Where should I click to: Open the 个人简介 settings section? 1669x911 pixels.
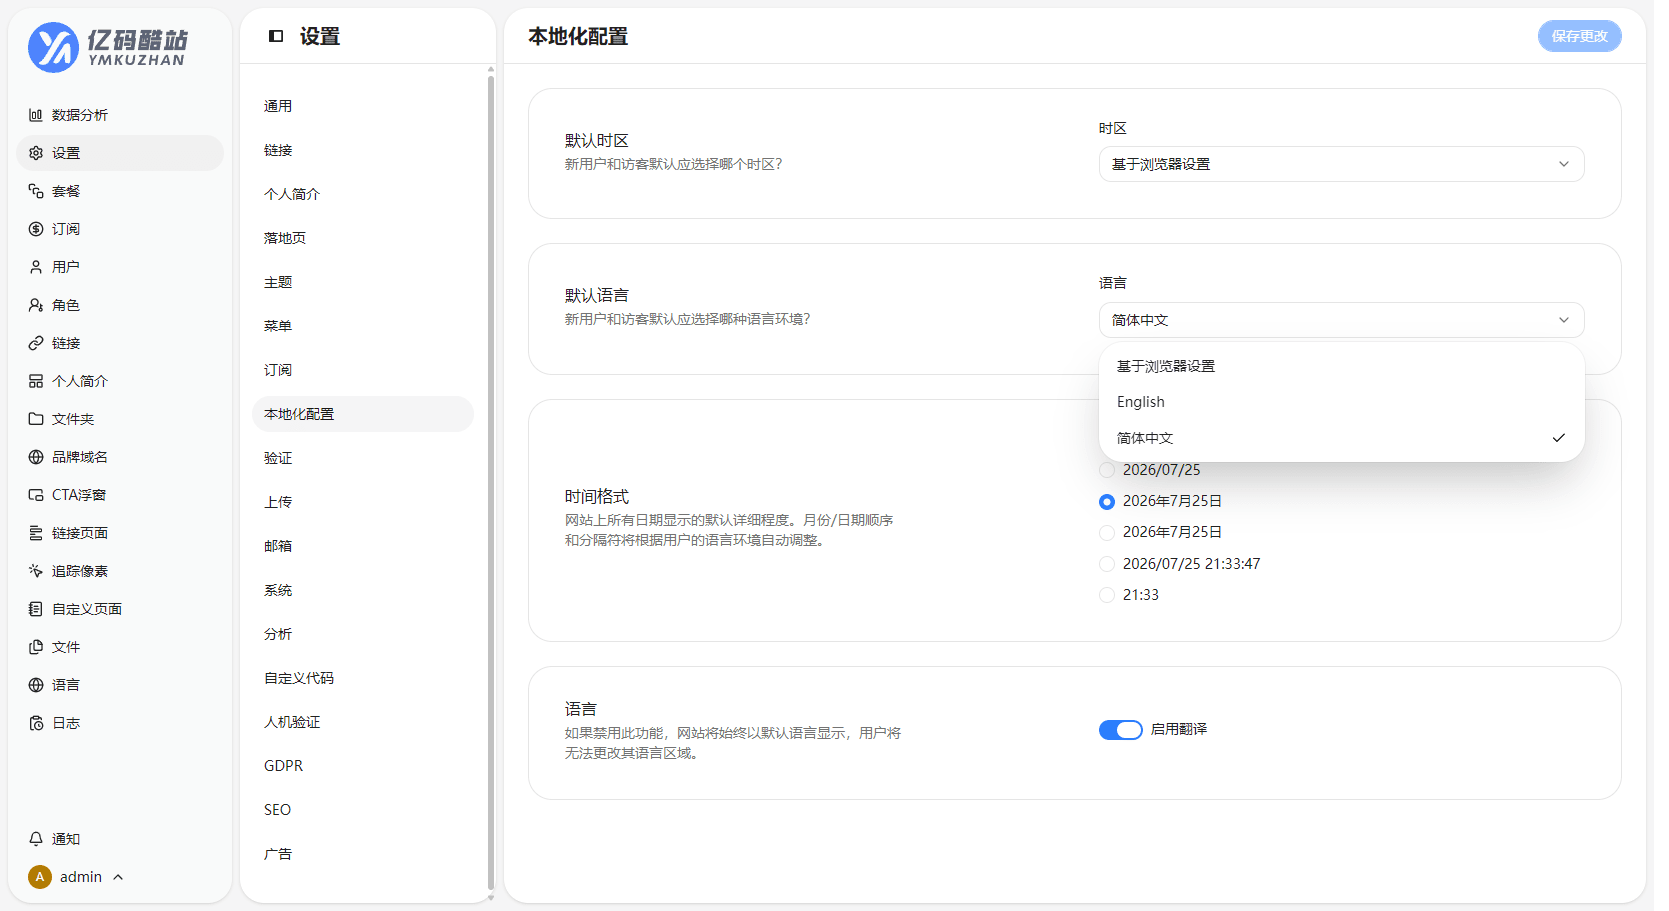[363, 194]
